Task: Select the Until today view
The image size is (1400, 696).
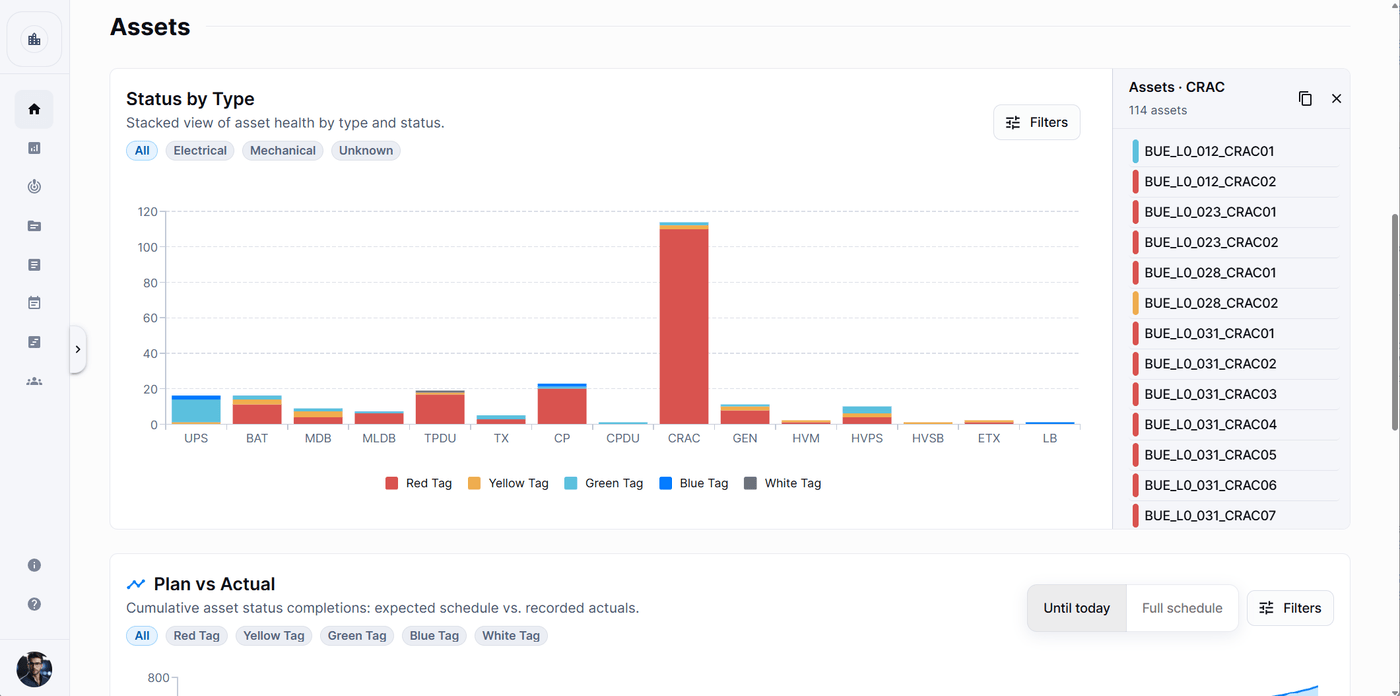Action: coord(1077,608)
